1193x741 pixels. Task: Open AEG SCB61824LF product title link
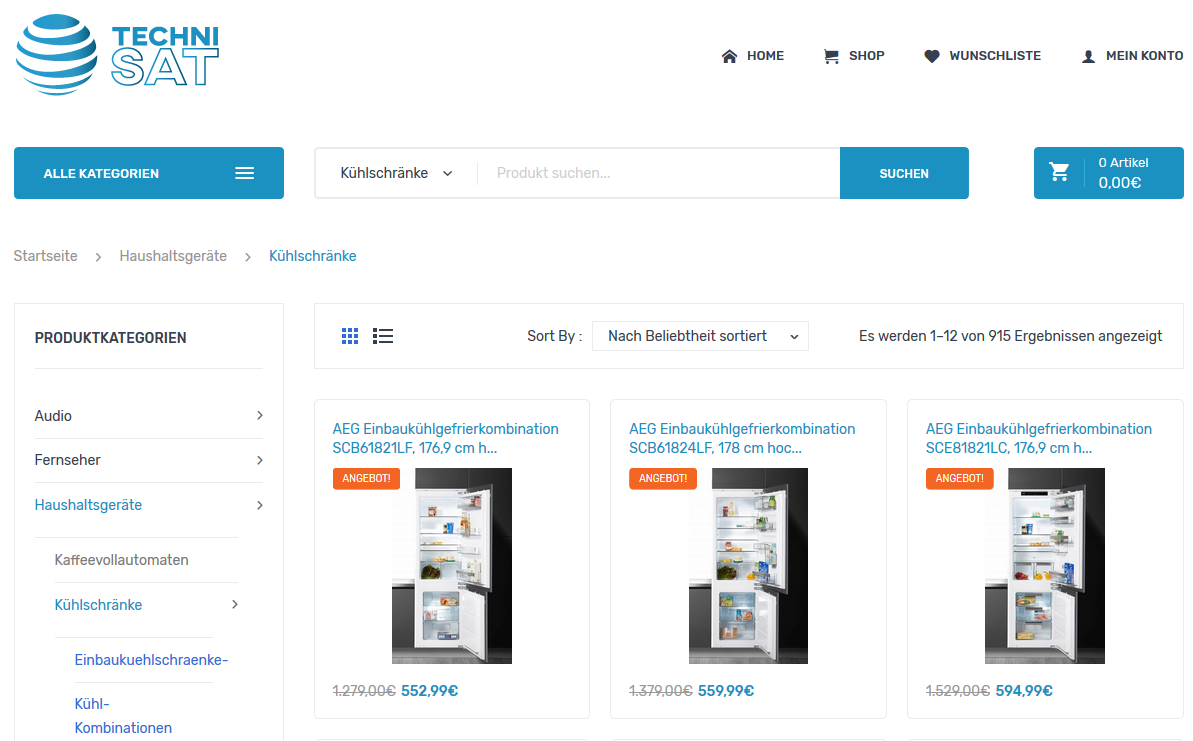[x=743, y=438]
